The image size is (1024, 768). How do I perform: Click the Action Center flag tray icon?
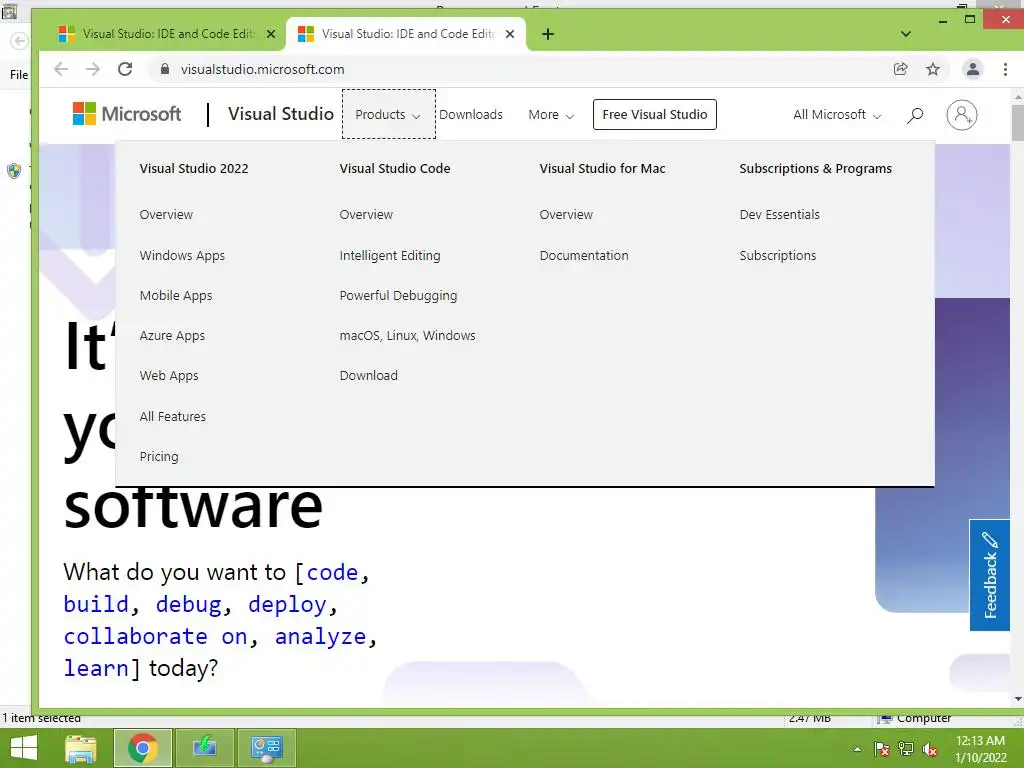(881, 749)
